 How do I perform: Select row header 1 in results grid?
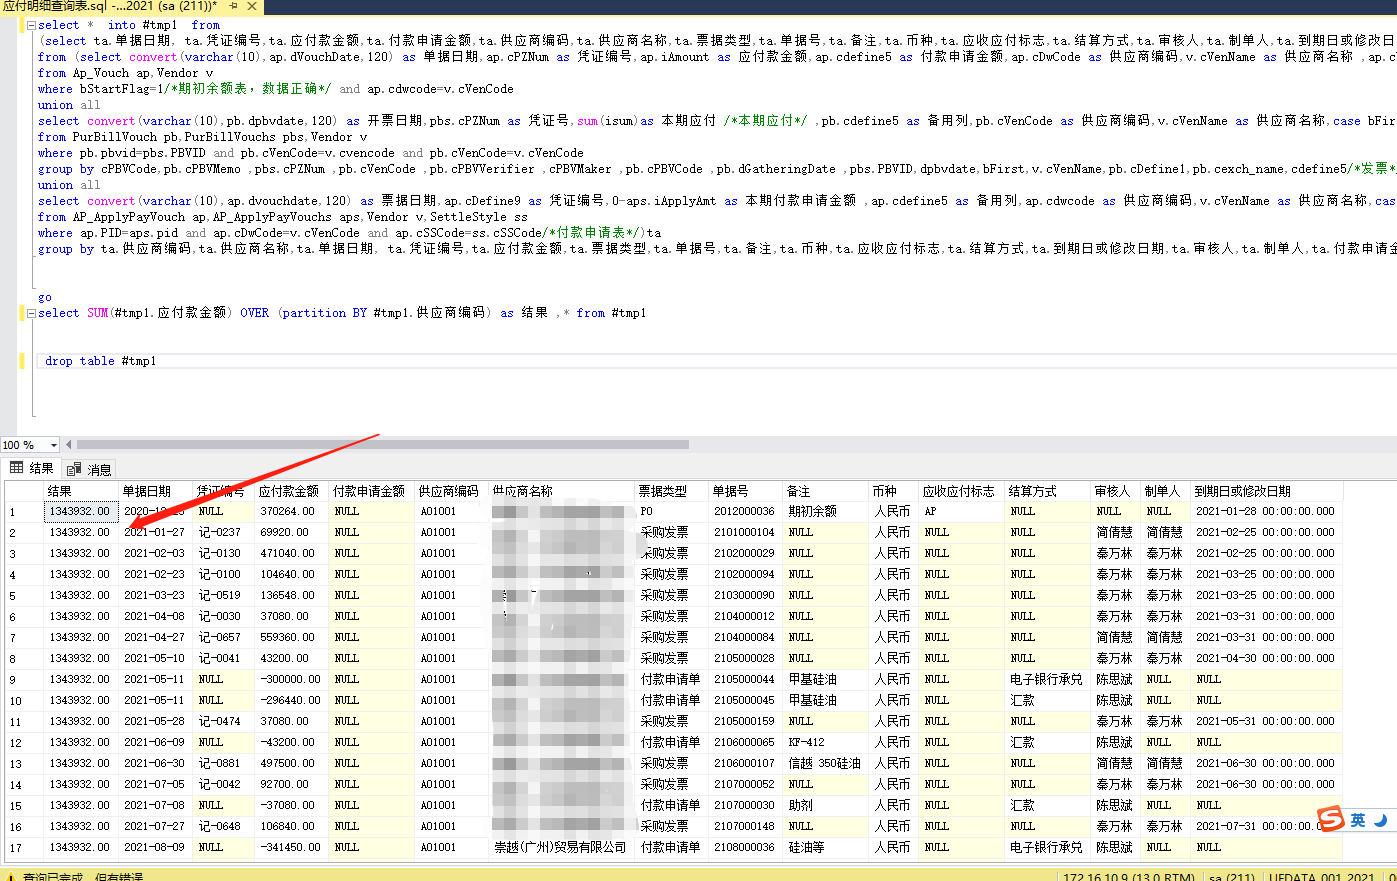[x=24, y=512]
